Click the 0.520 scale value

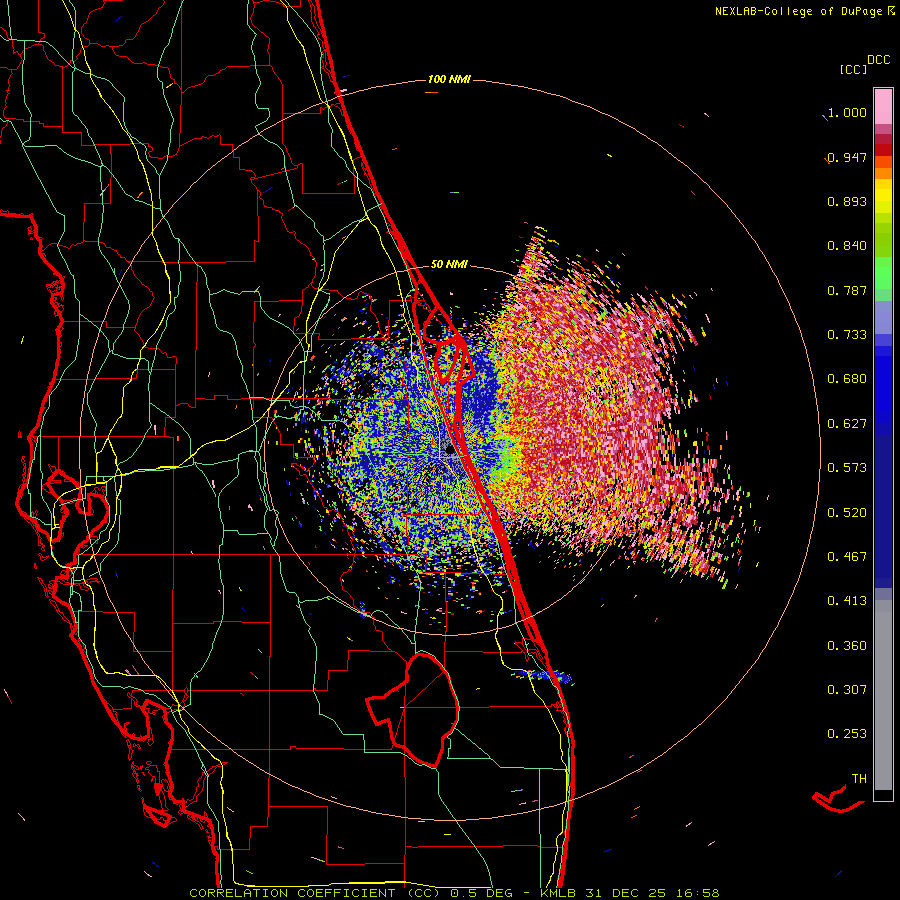coord(847,513)
